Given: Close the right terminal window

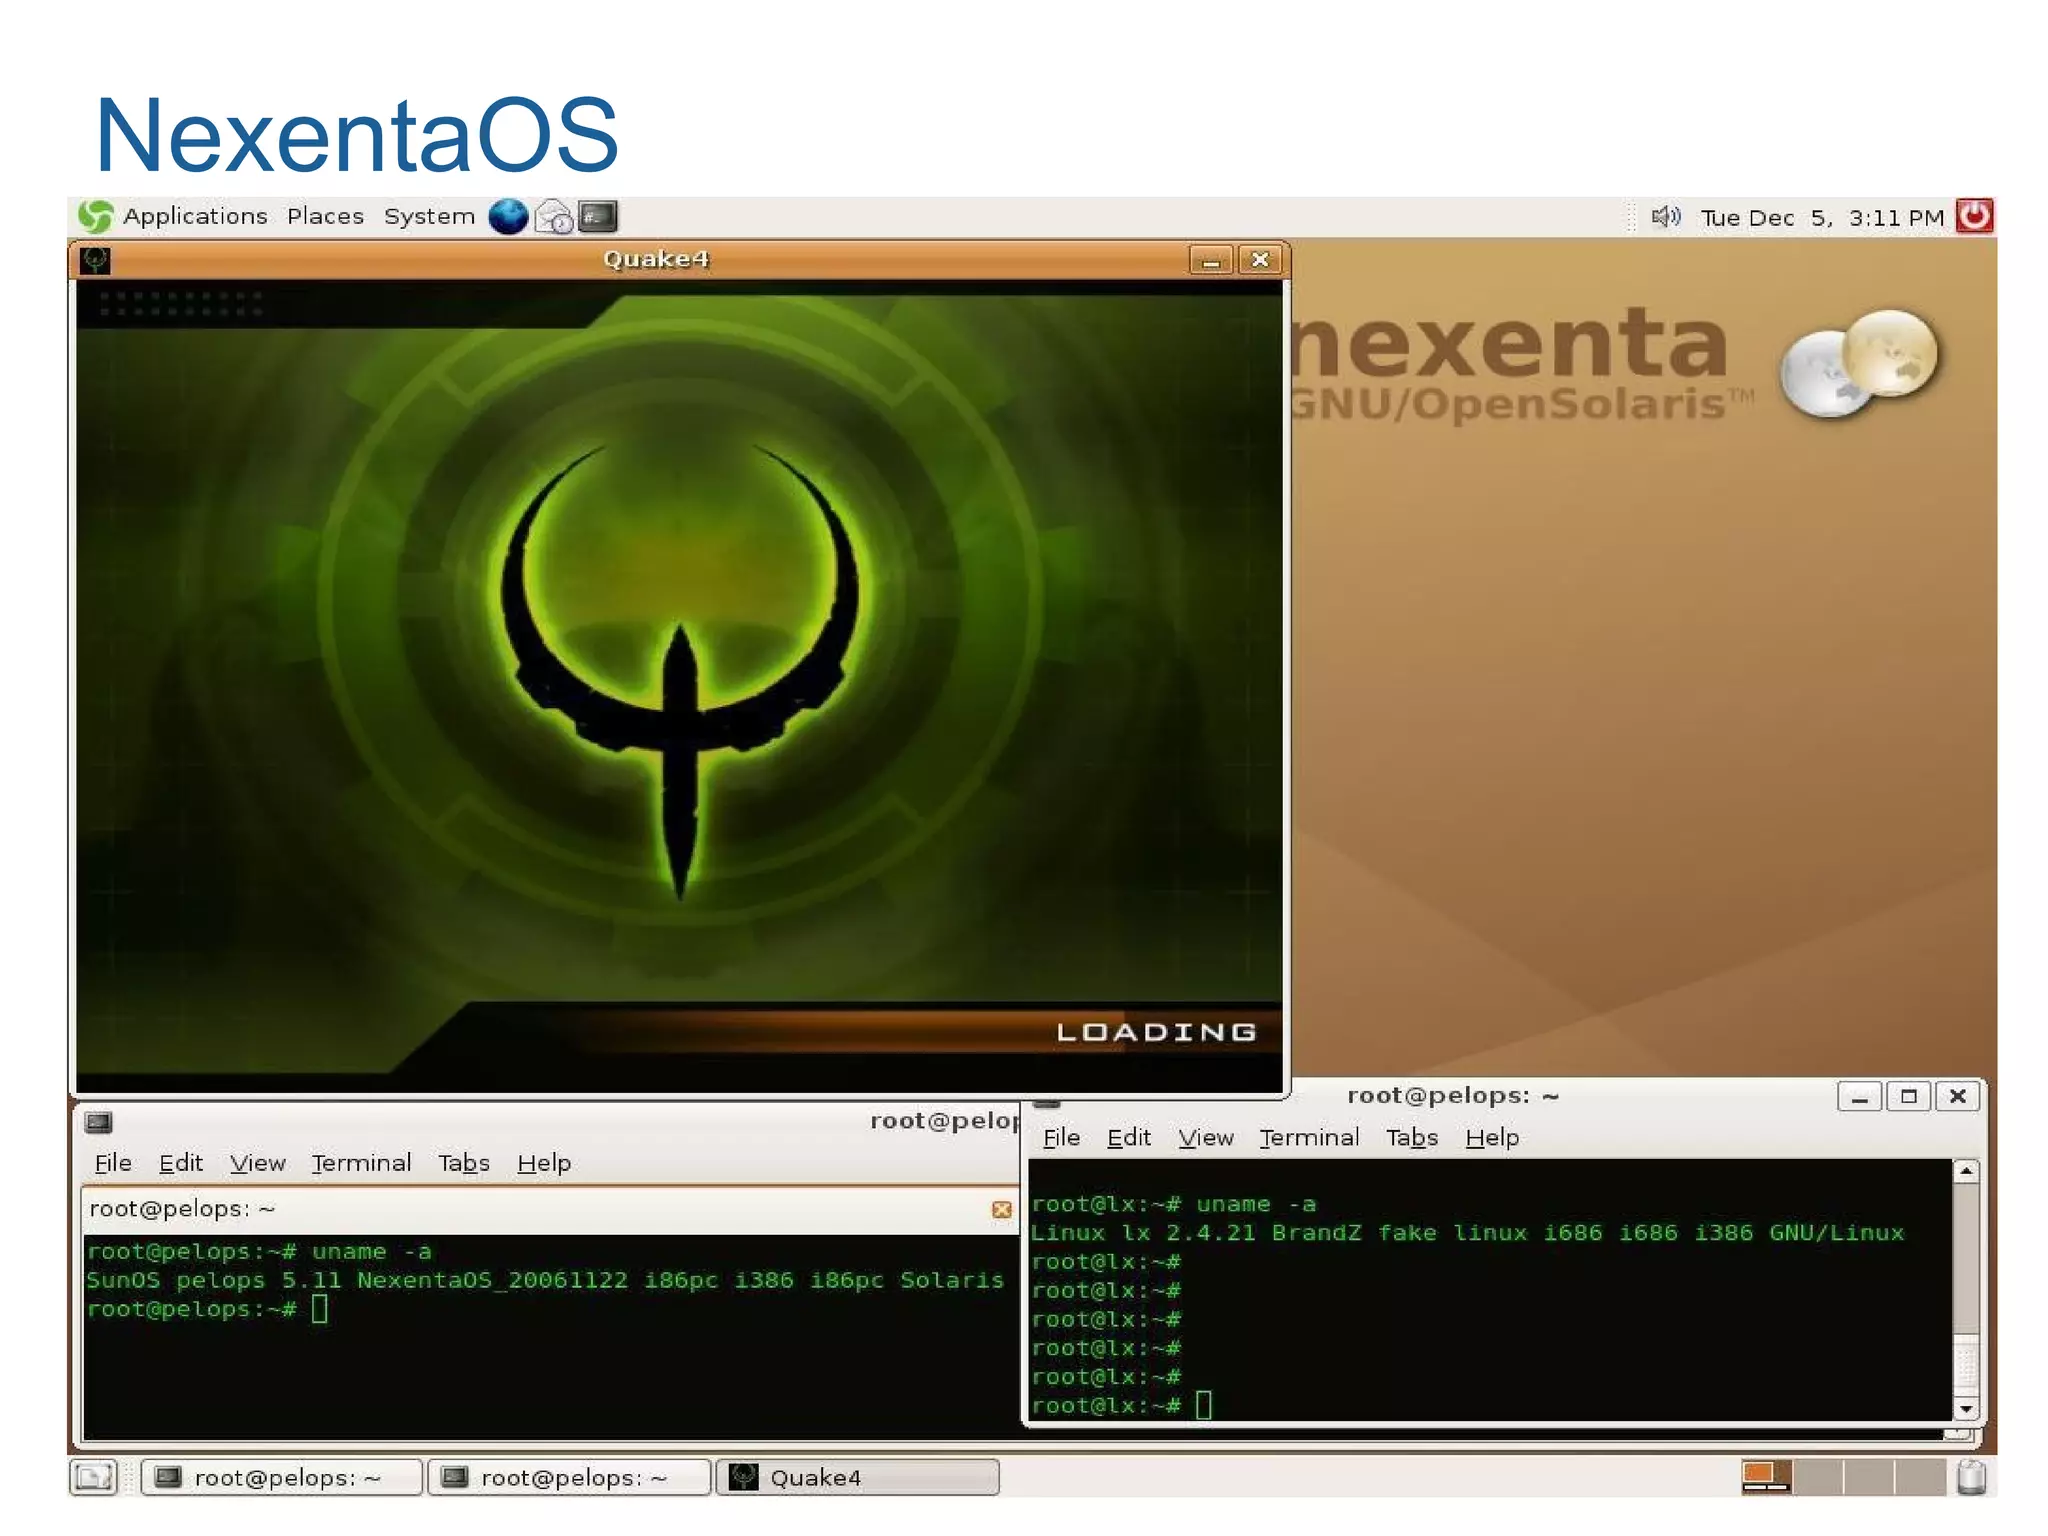Looking at the screenshot, I should (1957, 1097).
